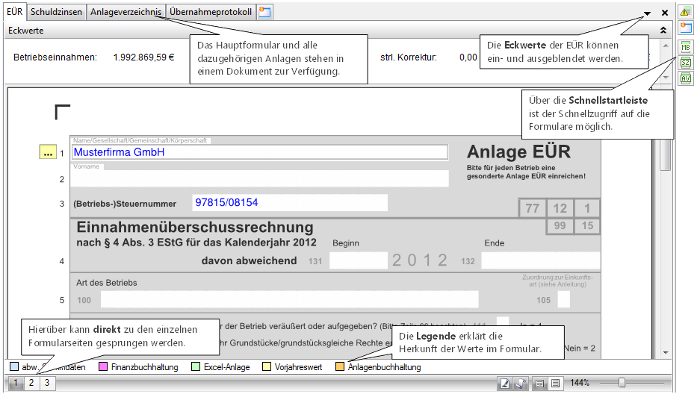Screen dimensions: 700x397
Task: Click the fit-width layout icon in status bar
Action: tap(540, 383)
